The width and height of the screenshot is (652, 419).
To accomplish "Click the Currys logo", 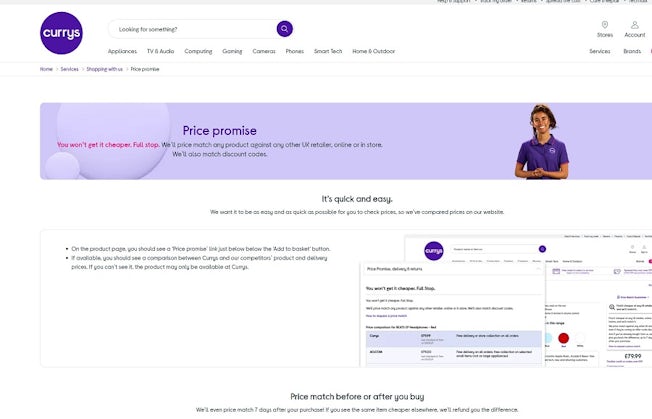I will tap(62, 33).
